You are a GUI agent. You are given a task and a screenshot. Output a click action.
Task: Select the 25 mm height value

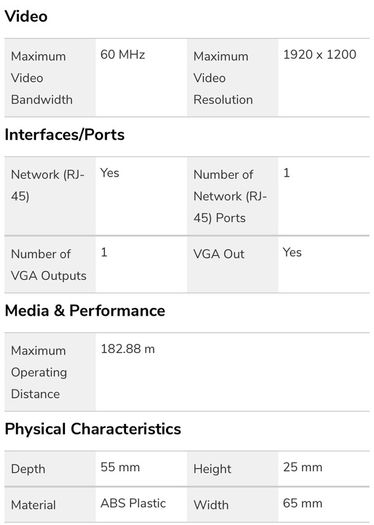(x=303, y=467)
